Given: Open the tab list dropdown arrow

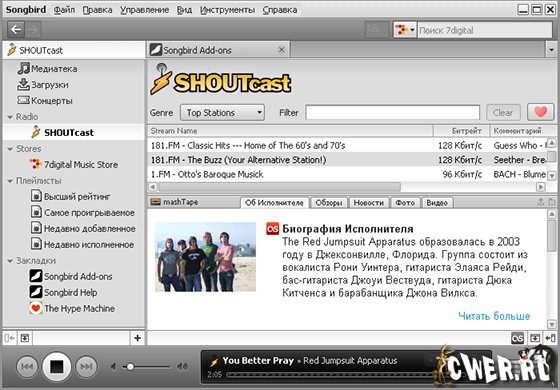Looking at the screenshot, I should [551, 50].
